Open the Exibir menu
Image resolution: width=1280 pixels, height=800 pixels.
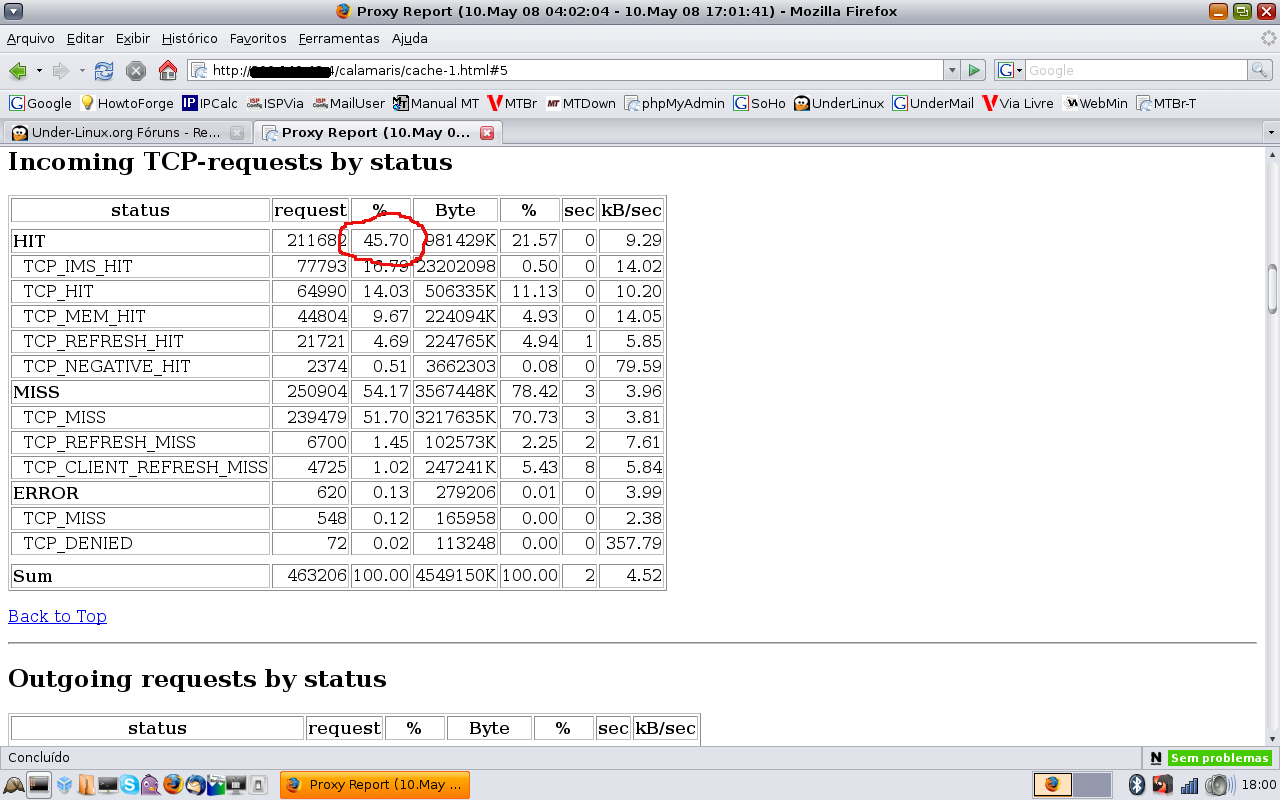[x=133, y=38]
